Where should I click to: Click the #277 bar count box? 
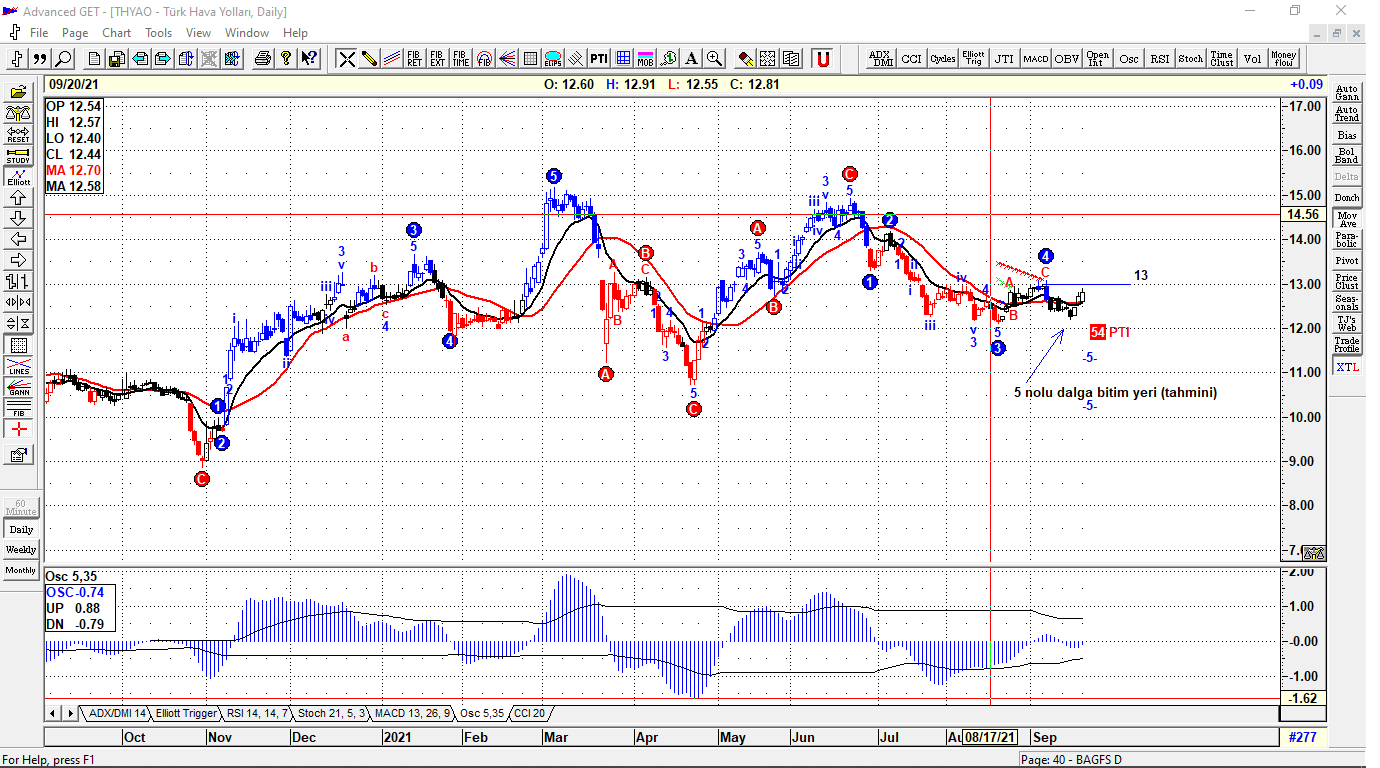(1304, 738)
